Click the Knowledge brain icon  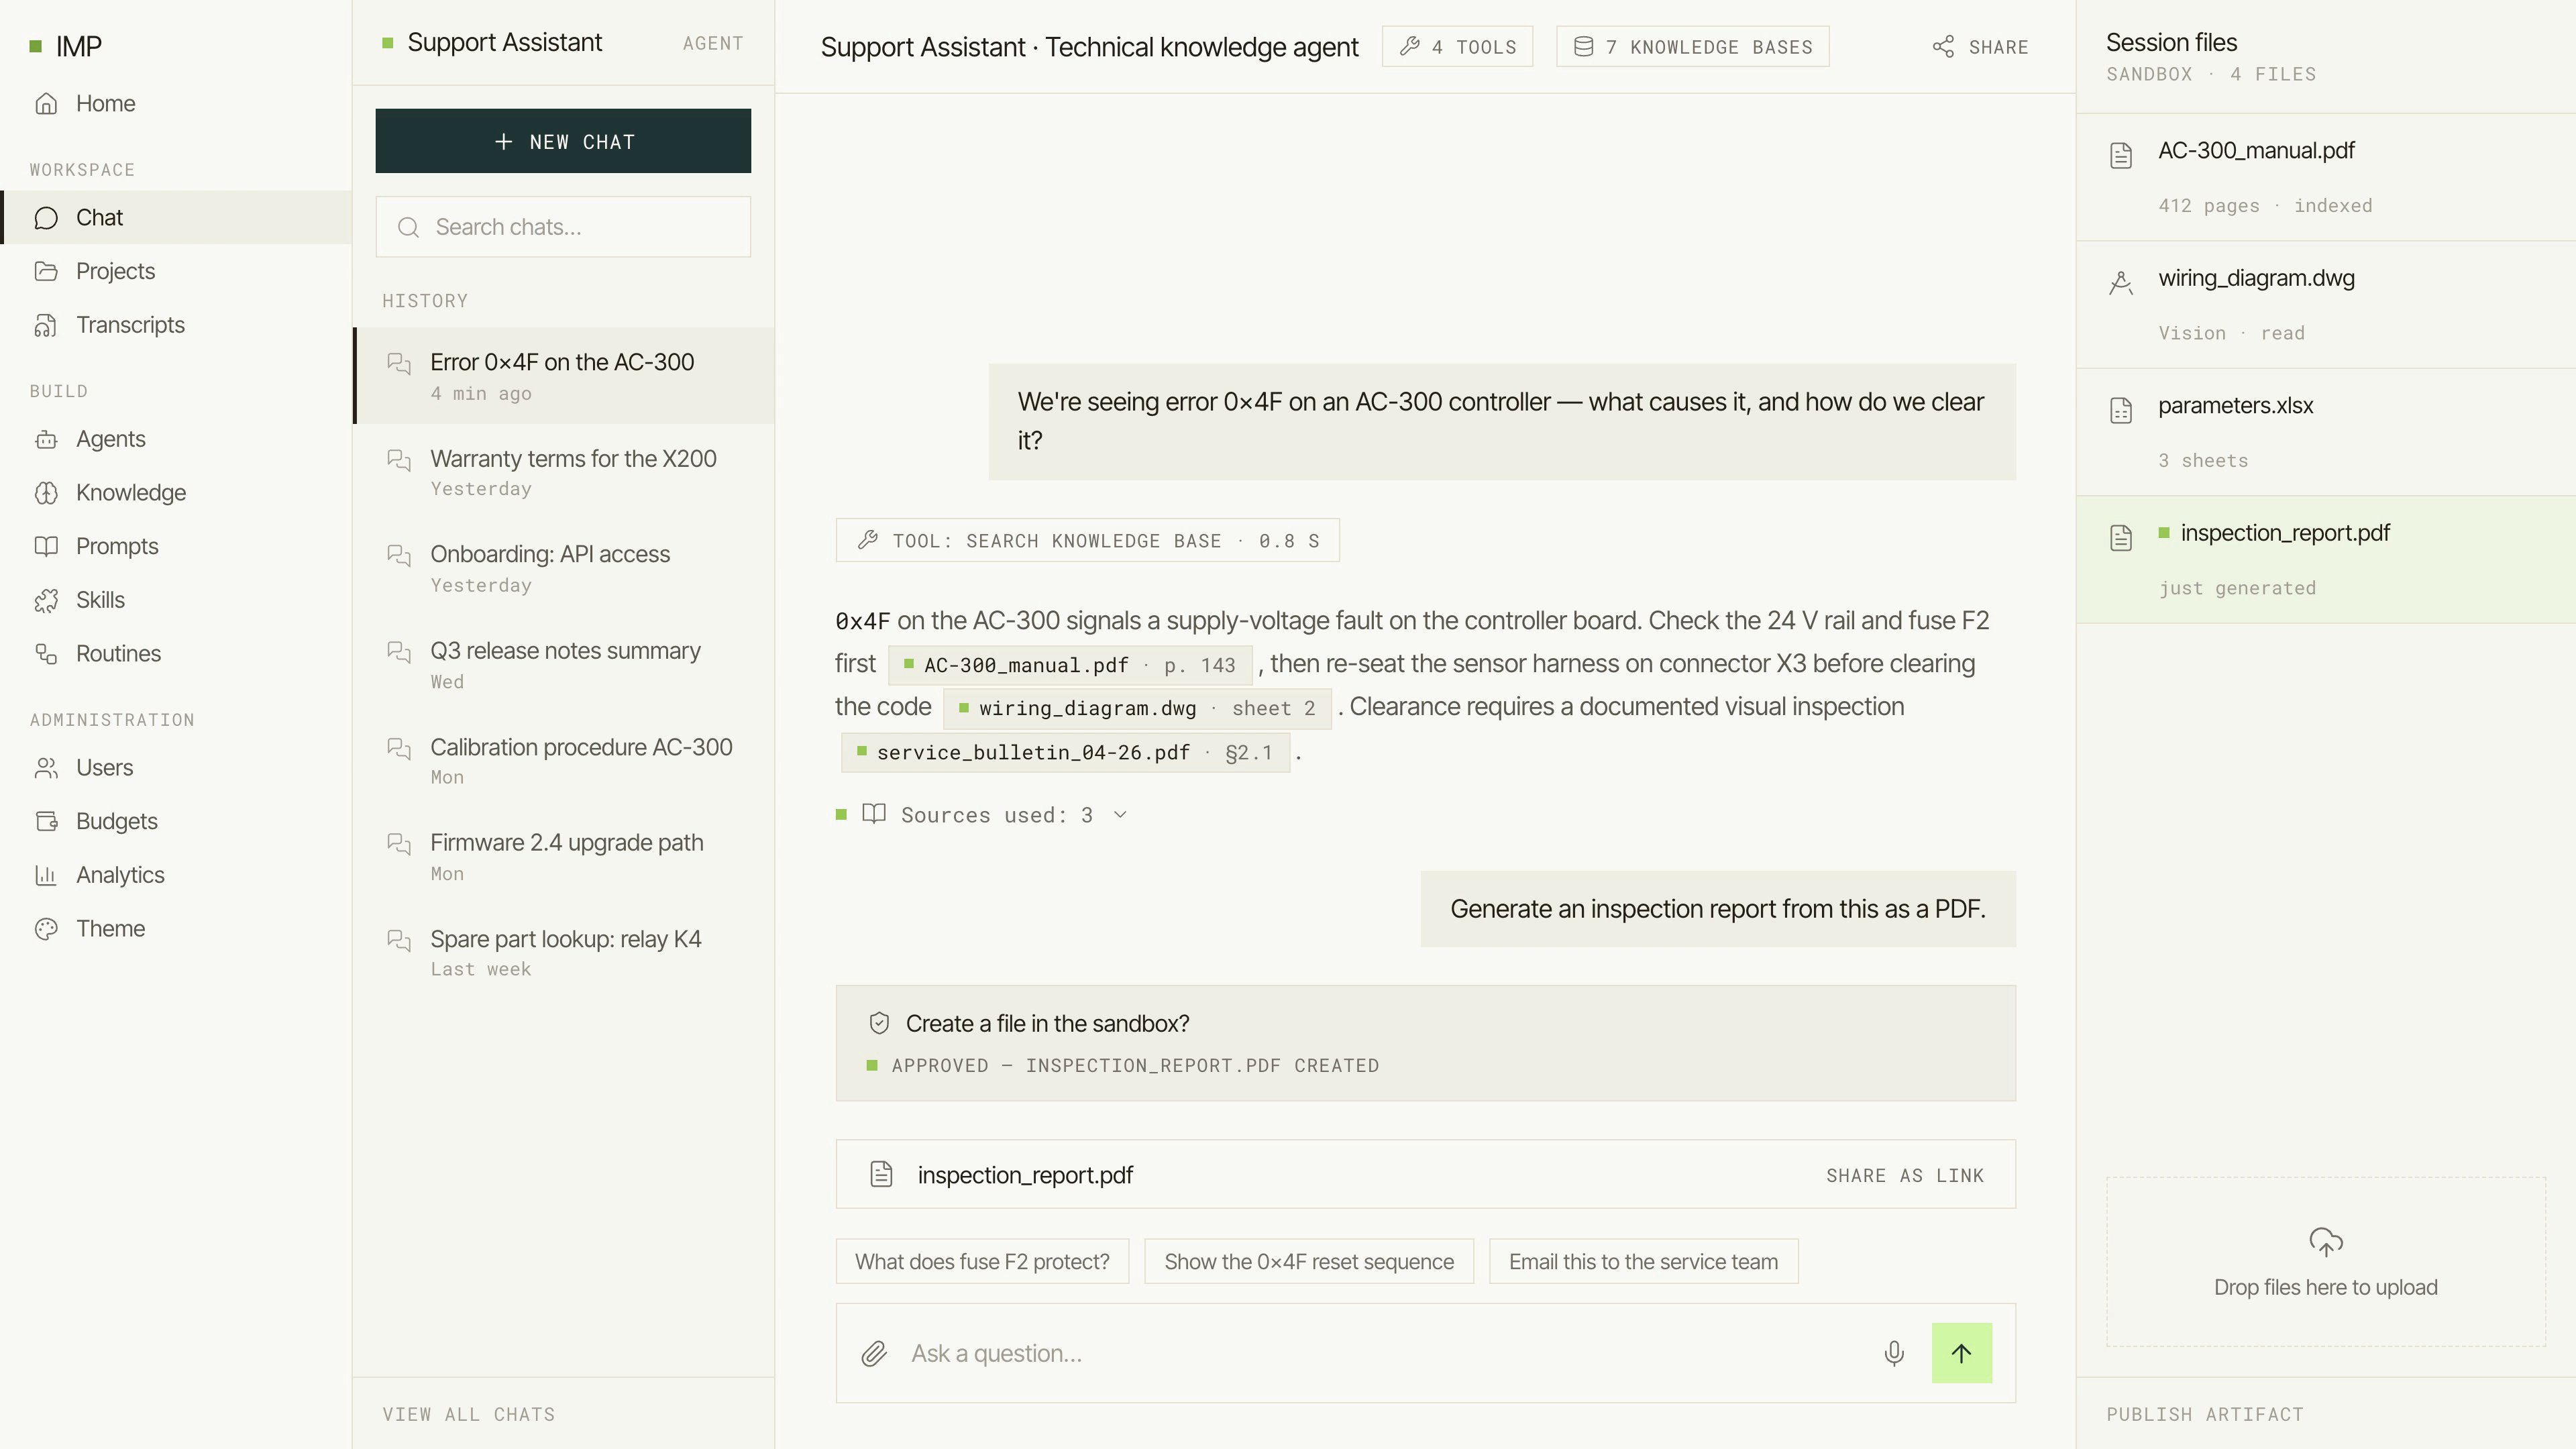pos(46,493)
